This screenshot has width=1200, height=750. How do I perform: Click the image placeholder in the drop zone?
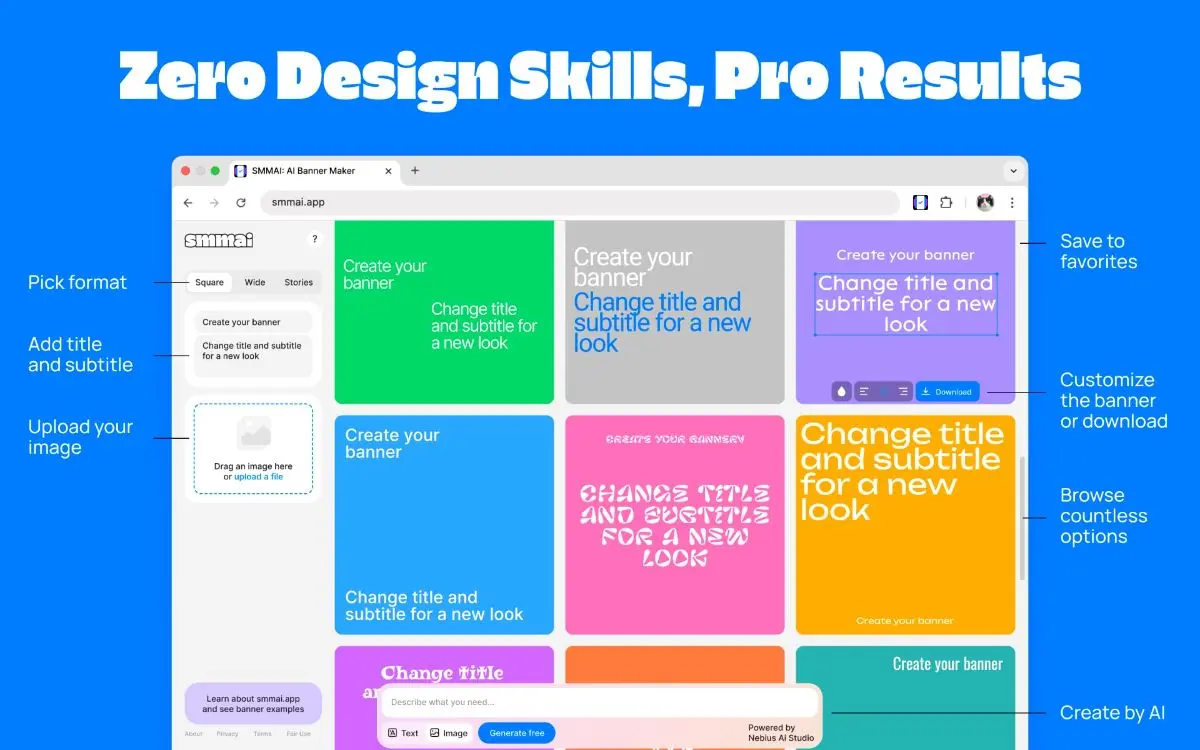(253, 434)
